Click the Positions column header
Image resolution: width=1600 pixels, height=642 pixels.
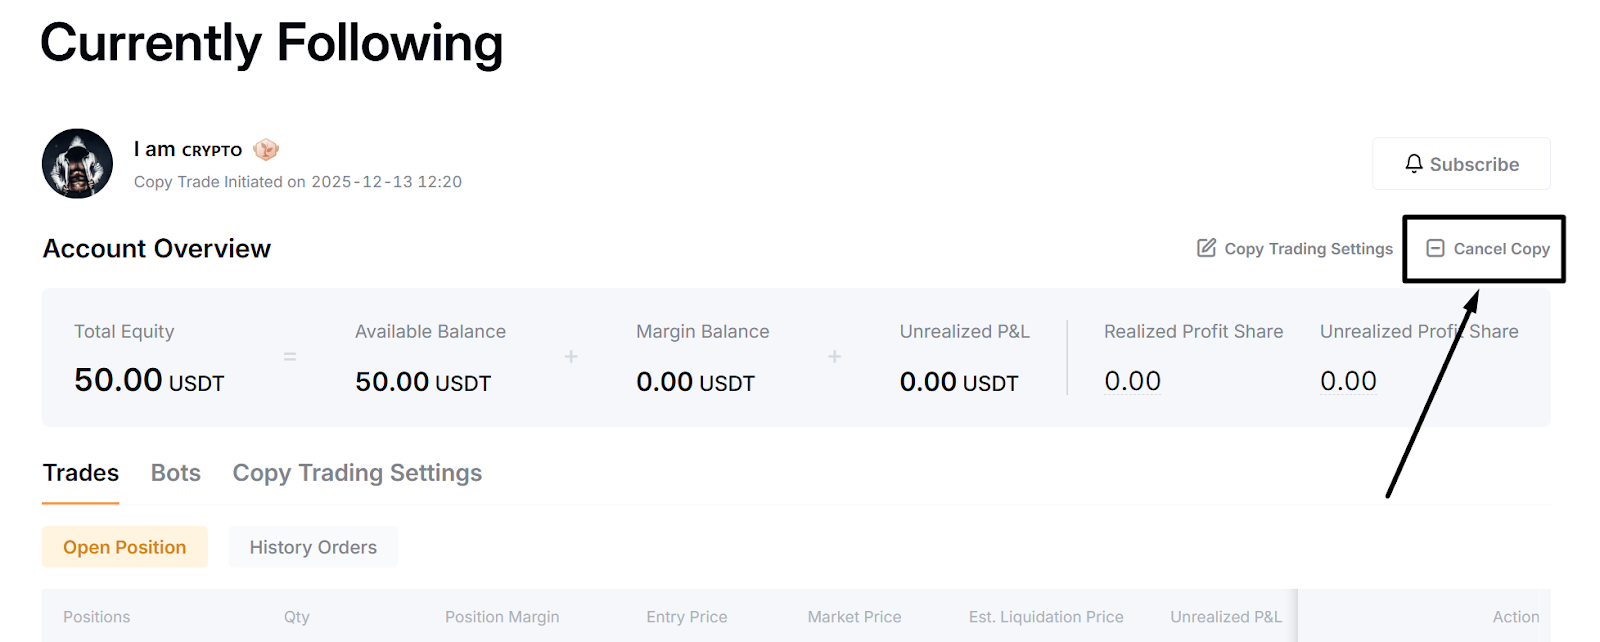coord(97,616)
